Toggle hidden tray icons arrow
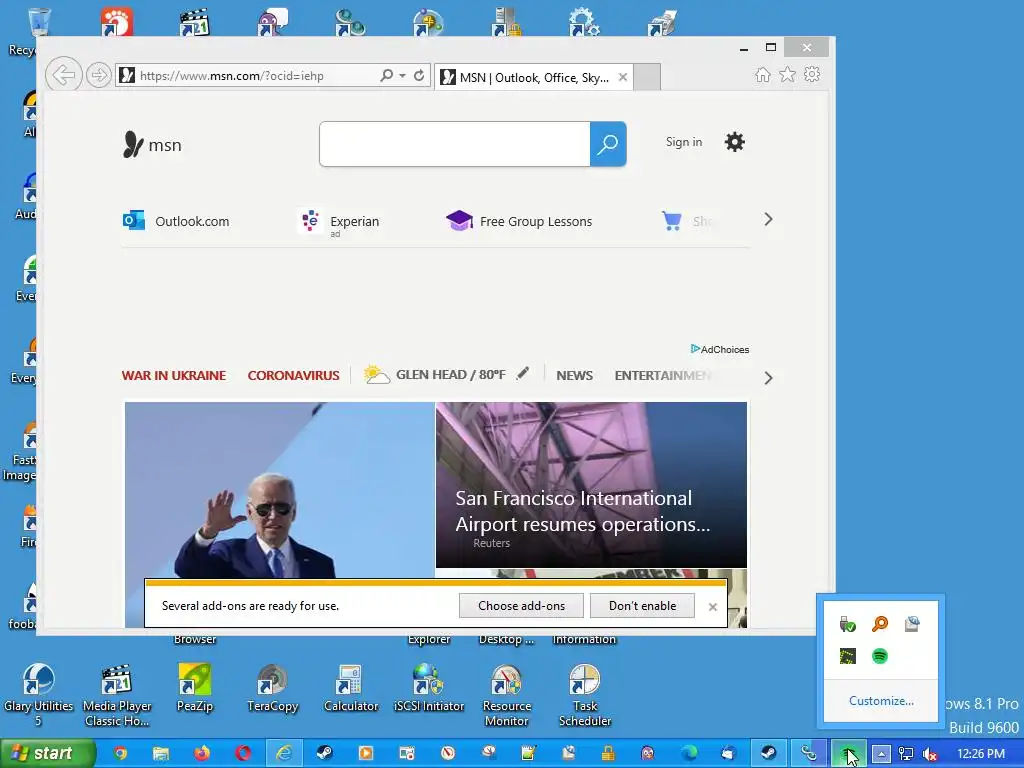The height and width of the screenshot is (768, 1024). pos(880,754)
